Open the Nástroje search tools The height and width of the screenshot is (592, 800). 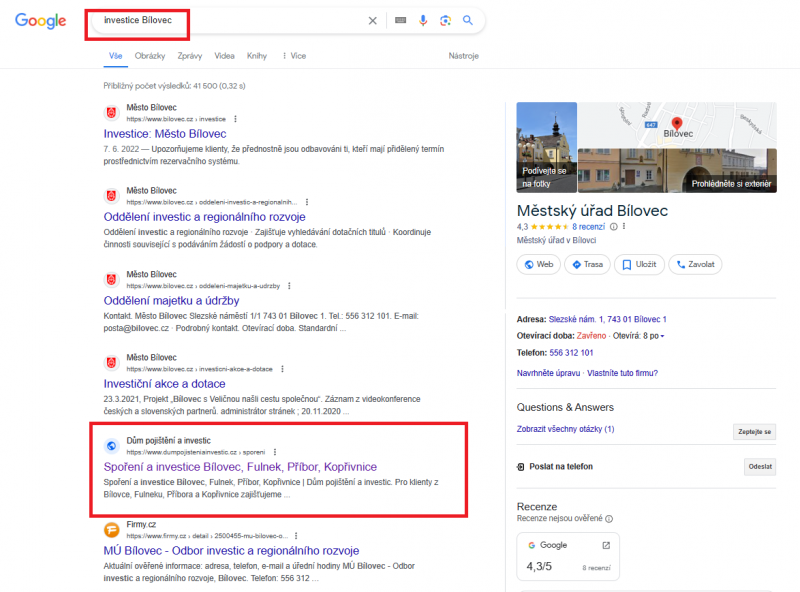click(x=463, y=56)
